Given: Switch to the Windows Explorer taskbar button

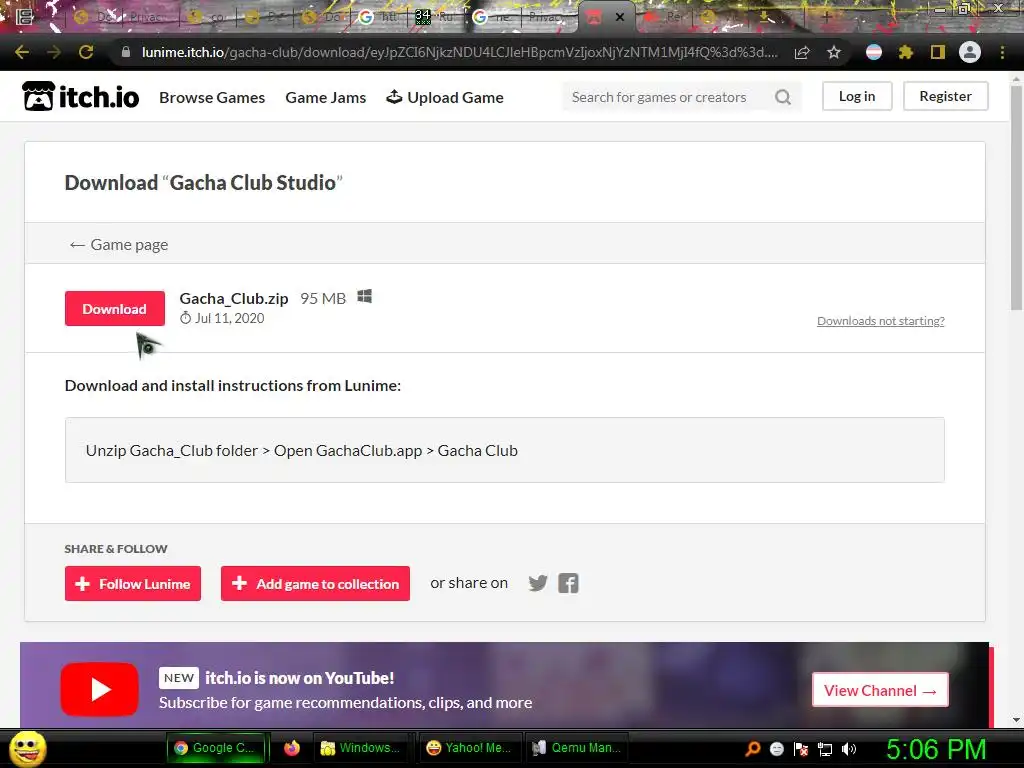Looking at the screenshot, I should pos(360,748).
